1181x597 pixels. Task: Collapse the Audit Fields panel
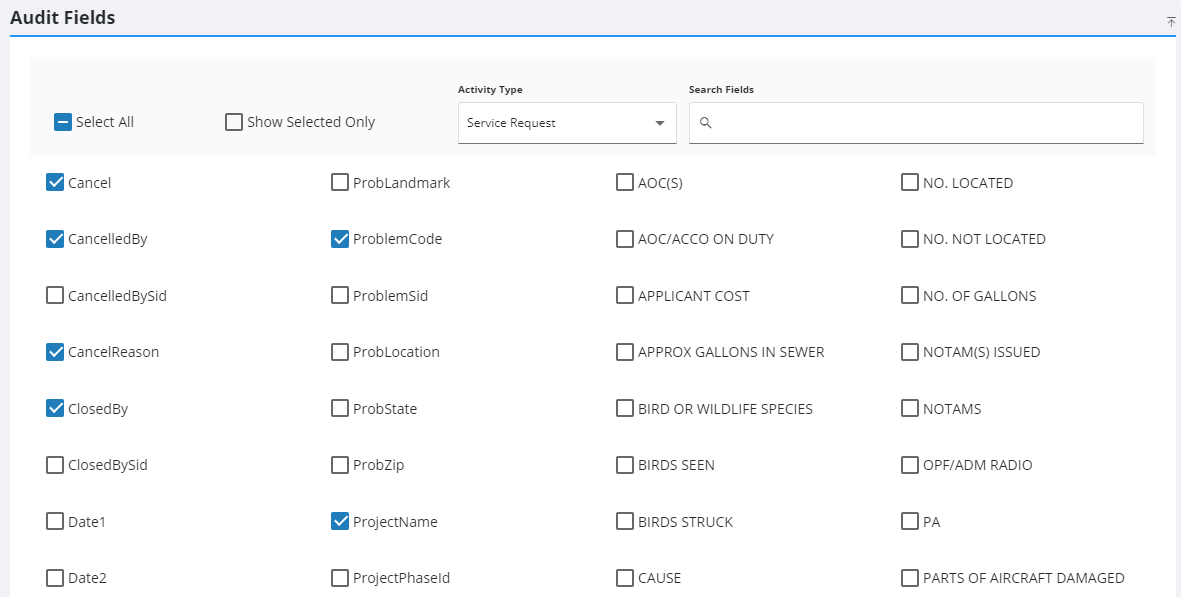click(1170, 20)
